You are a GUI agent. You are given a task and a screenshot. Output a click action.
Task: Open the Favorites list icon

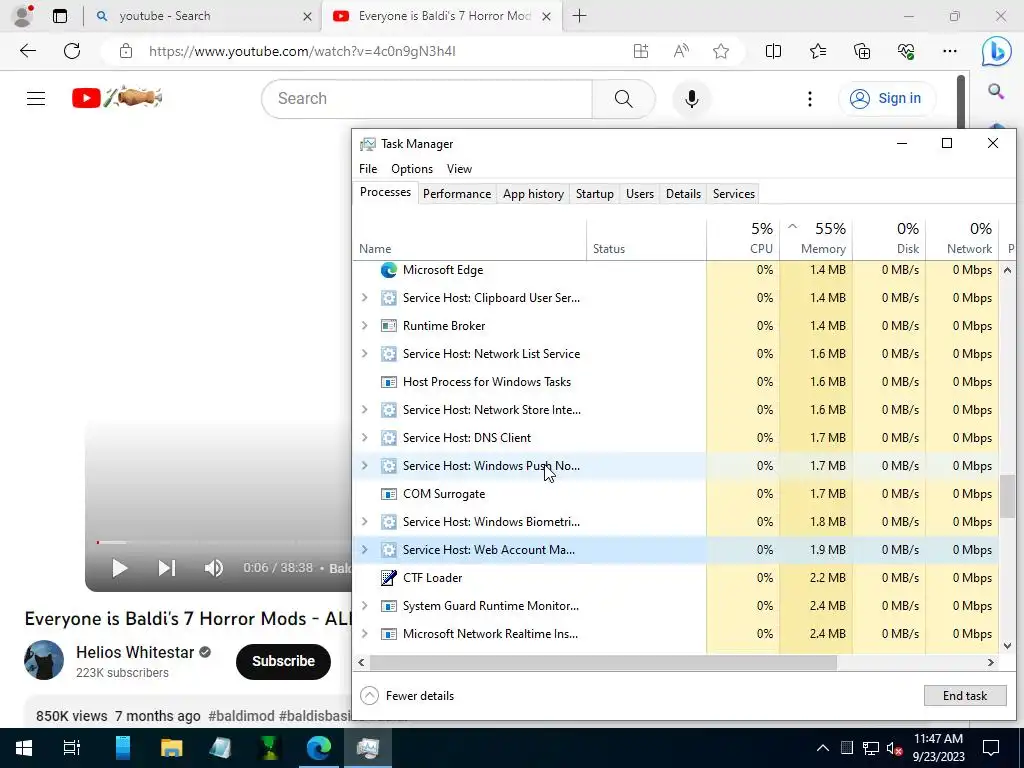818,51
